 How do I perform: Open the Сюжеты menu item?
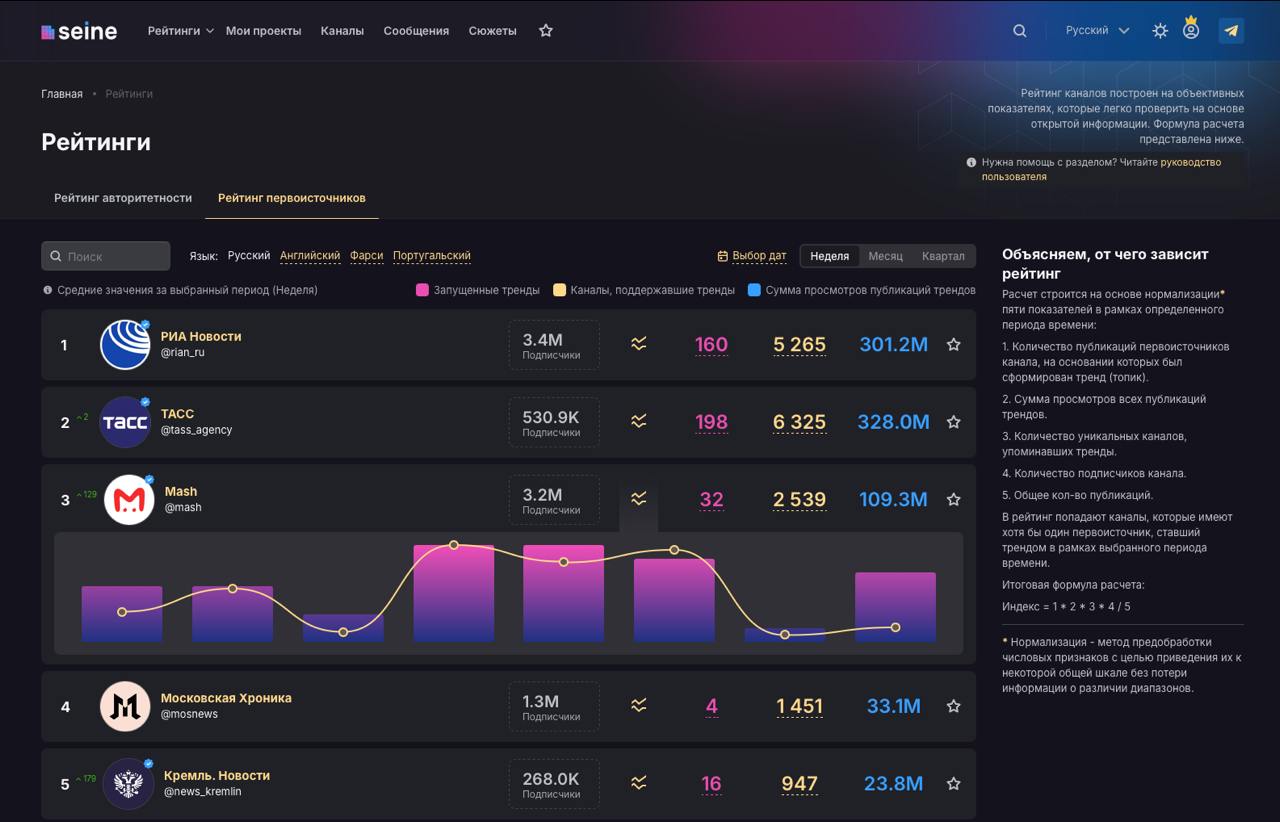[x=493, y=31]
